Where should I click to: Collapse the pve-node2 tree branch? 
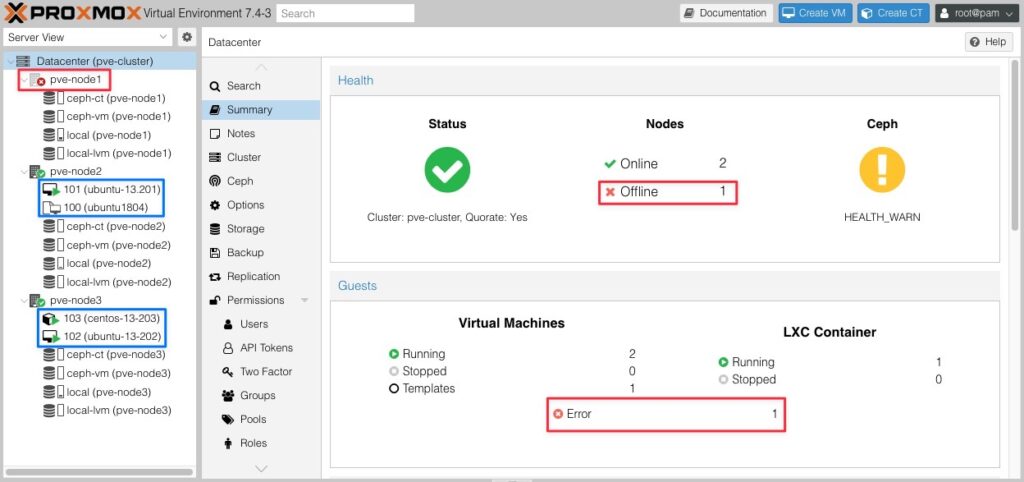25,172
